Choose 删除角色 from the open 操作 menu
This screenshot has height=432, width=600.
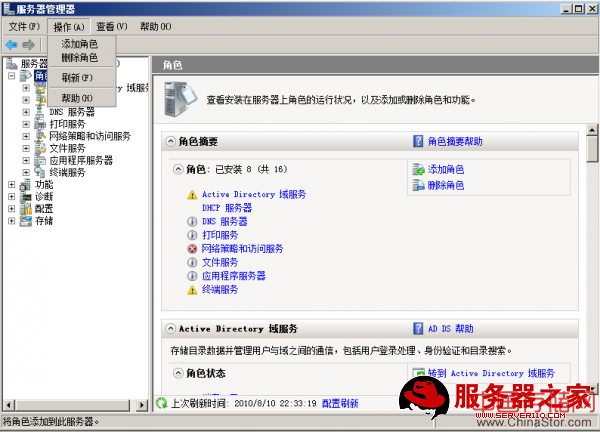coord(79,58)
